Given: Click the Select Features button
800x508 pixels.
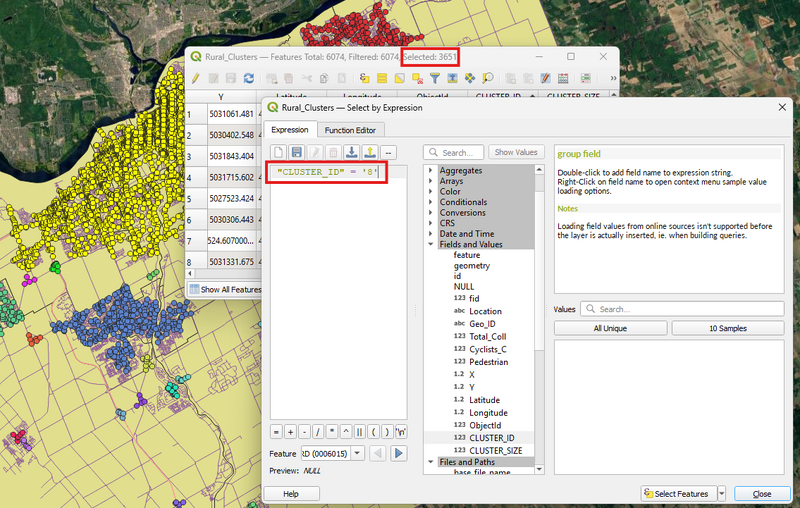Looking at the screenshot, I should click(679, 493).
